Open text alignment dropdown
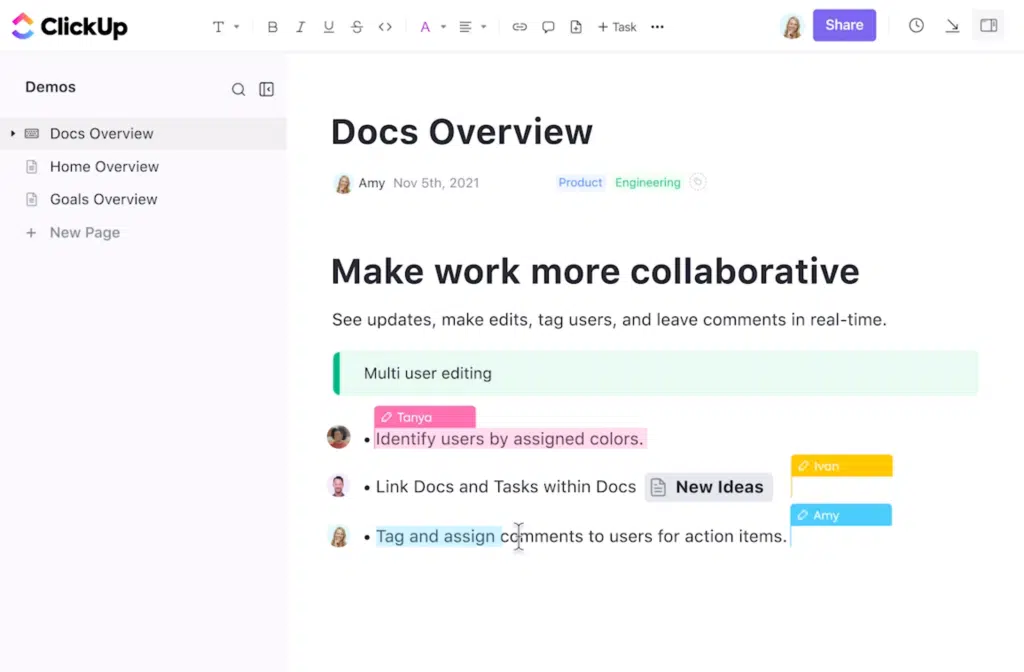1024x672 pixels. point(472,27)
